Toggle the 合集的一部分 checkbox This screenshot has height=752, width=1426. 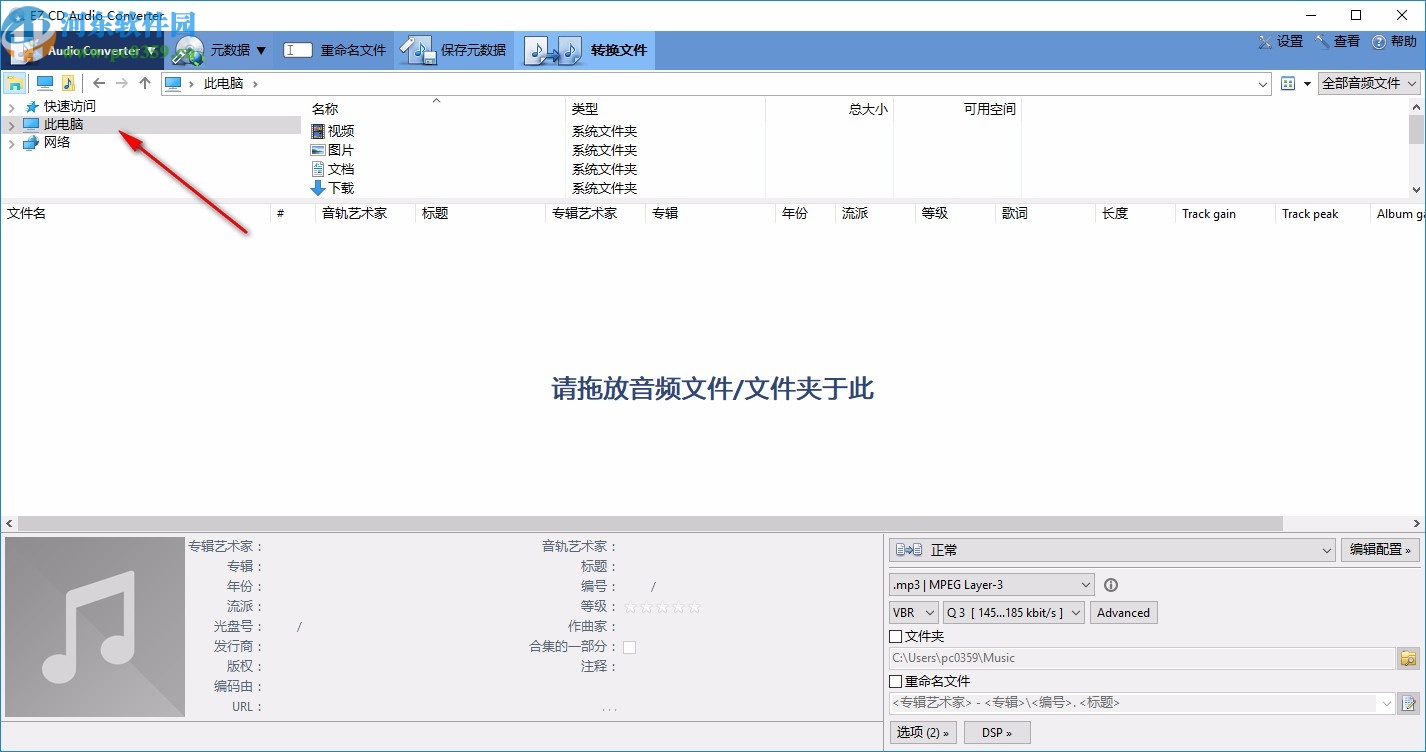point(630,646)
